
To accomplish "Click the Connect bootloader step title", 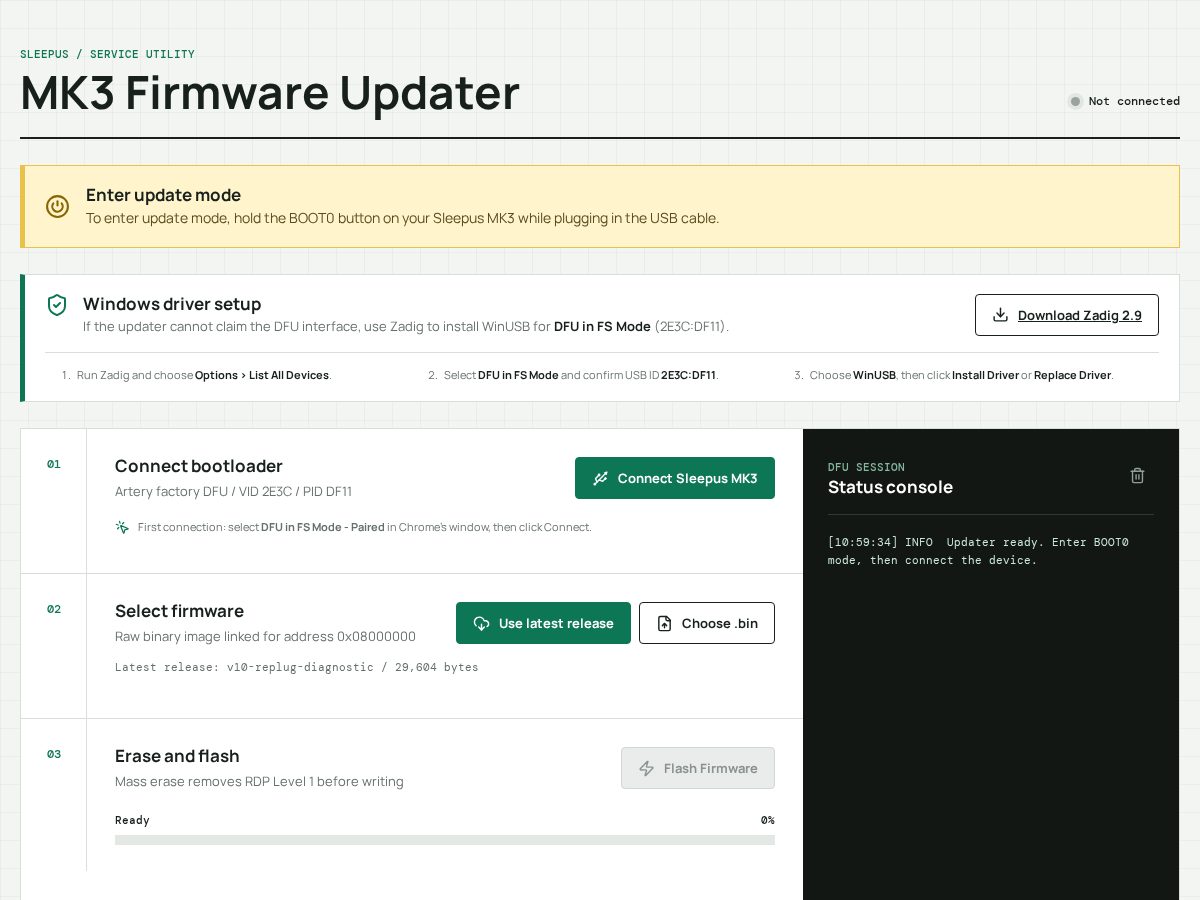I will pos(199,466).
